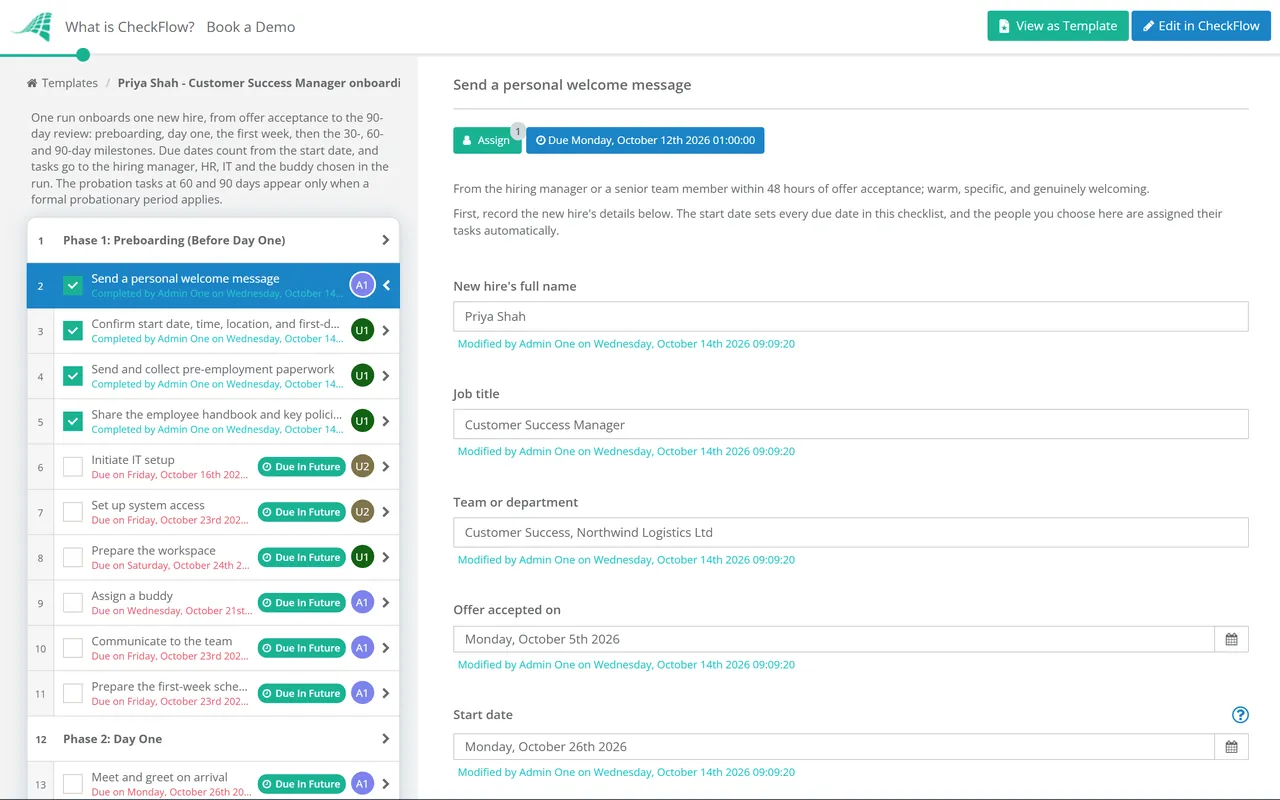Open Communicate to the team row chevron

point(386,647)
